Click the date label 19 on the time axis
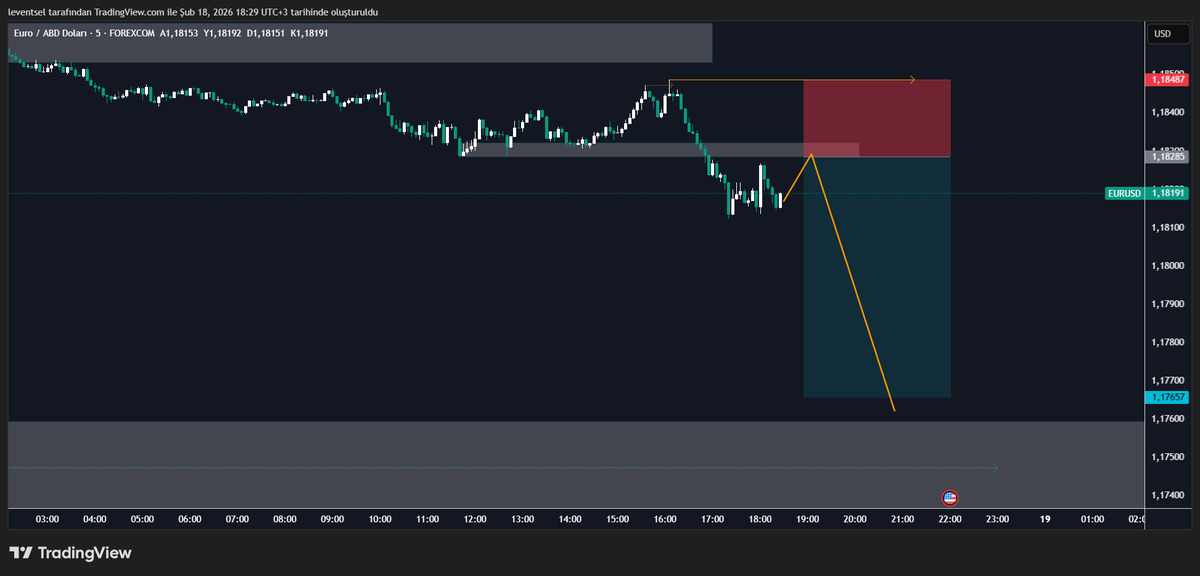The width and height of the screenshot is (1200, 576). [1045, 519]
